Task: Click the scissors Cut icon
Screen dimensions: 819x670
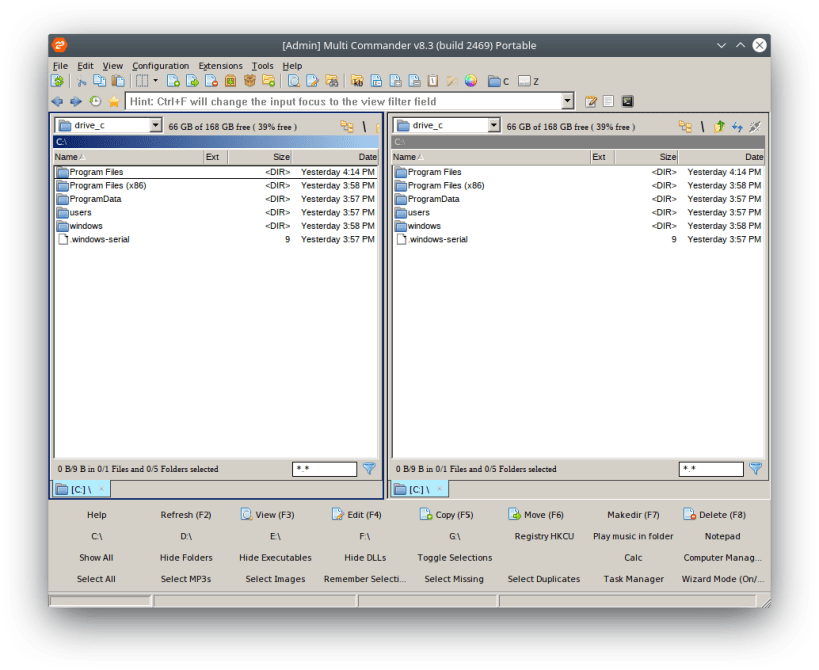Action: click(81, 81)
